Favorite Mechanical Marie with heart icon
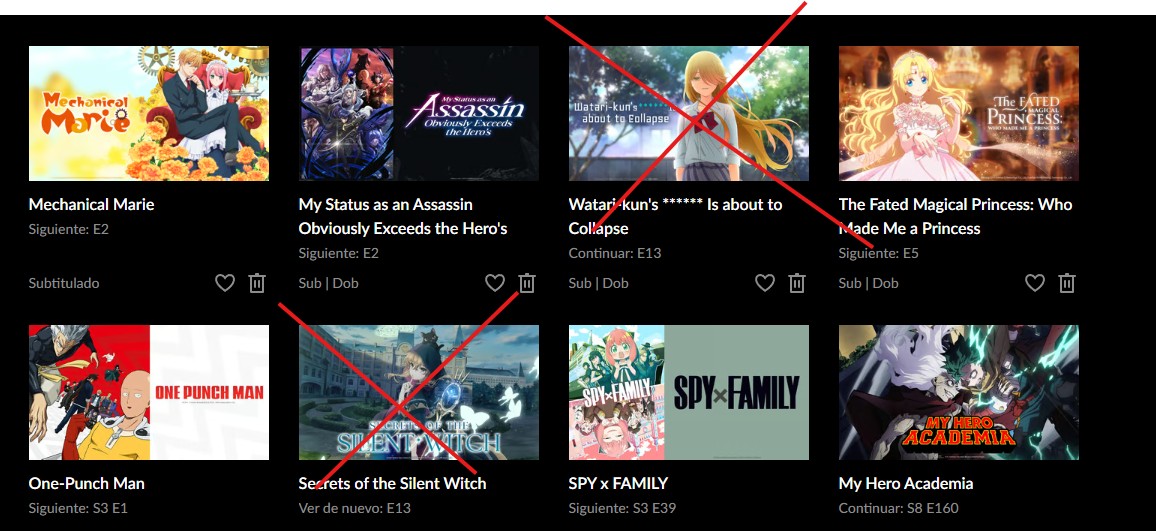The image size is (1156, 531). point(225,282)
